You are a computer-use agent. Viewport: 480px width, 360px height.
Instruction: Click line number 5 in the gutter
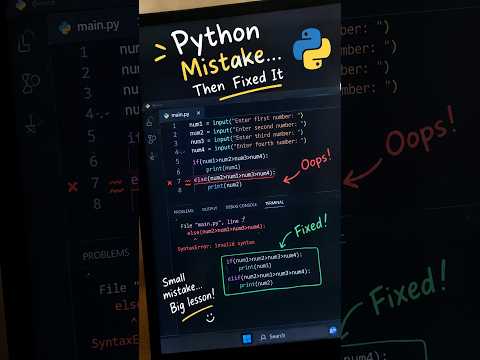[177, 162]
